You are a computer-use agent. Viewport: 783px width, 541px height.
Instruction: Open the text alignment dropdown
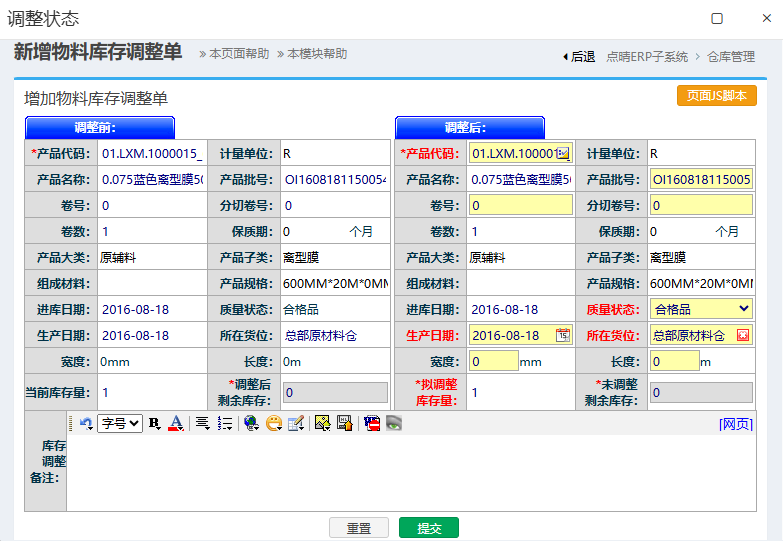pos(203,423)
